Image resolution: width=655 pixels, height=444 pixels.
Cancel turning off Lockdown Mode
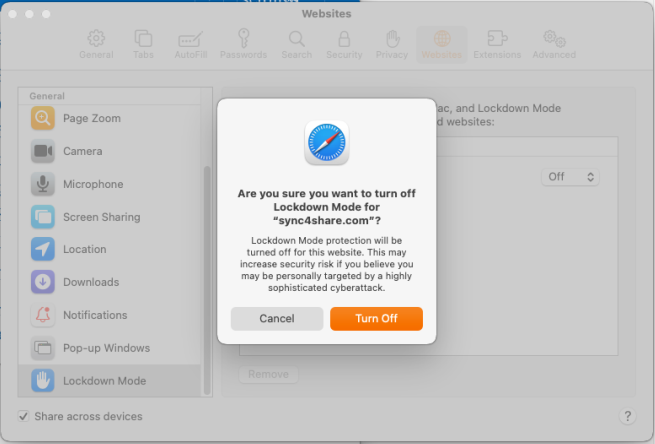click(x=277, y=319)
